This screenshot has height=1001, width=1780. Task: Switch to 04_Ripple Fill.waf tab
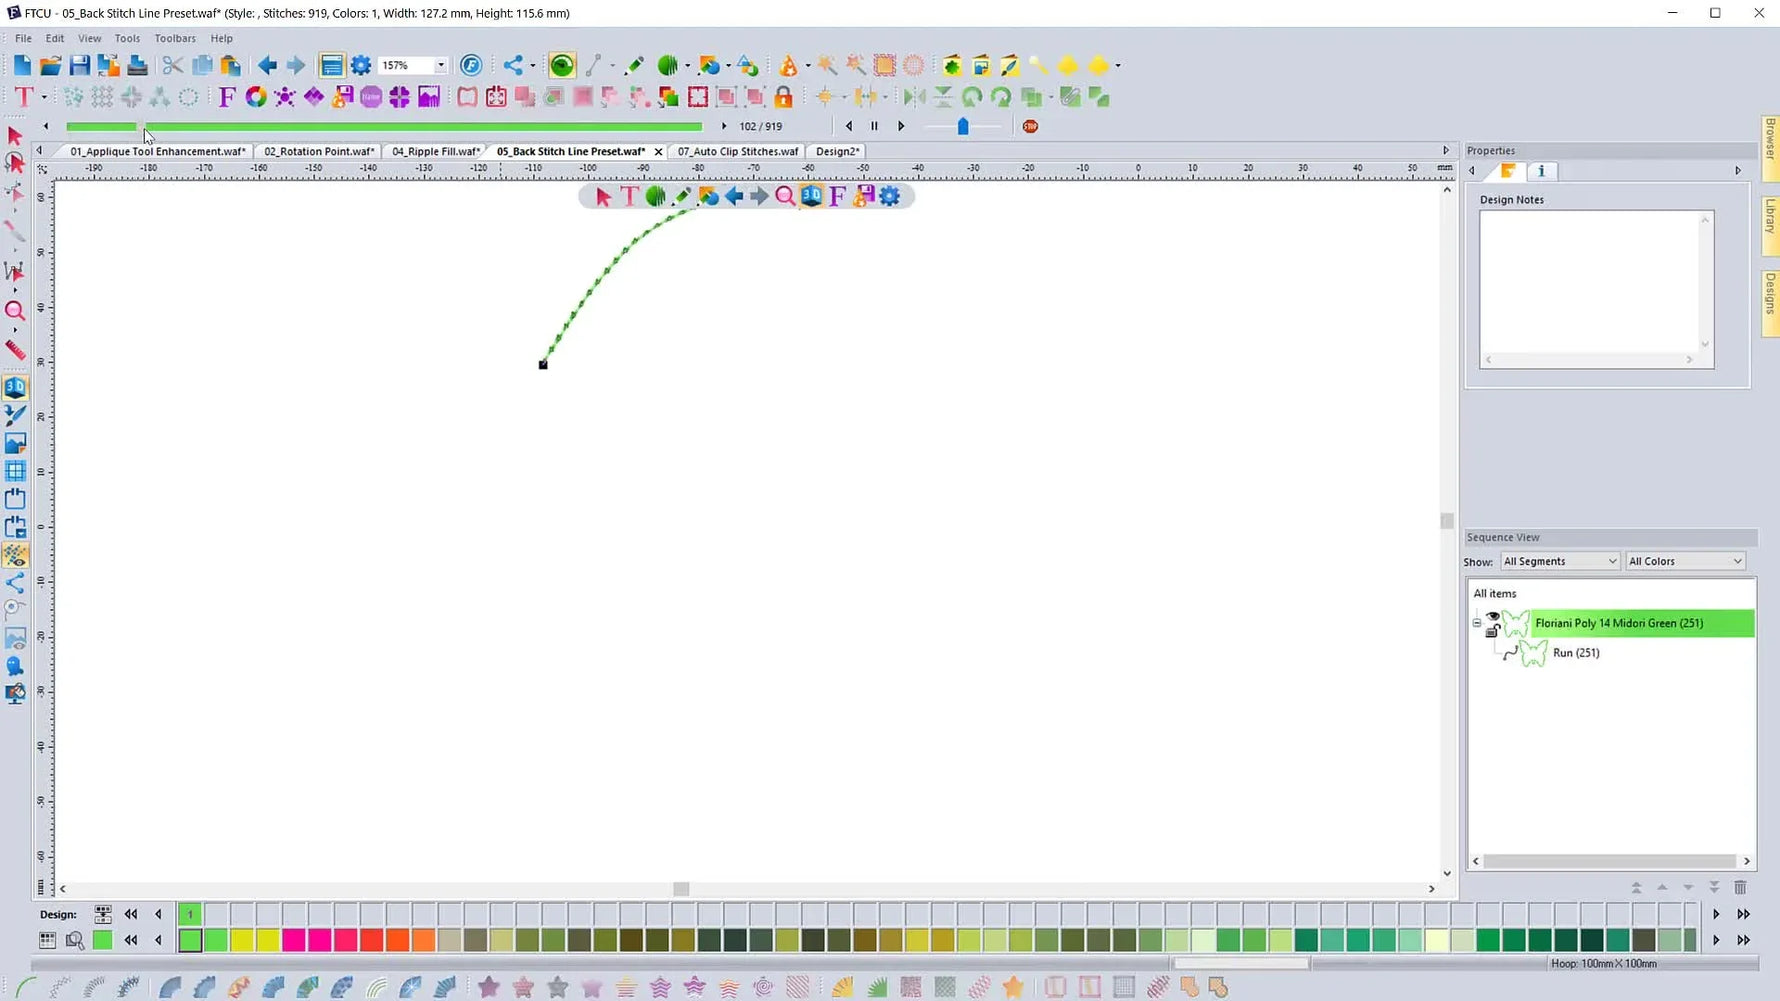(x=435, y=151)
